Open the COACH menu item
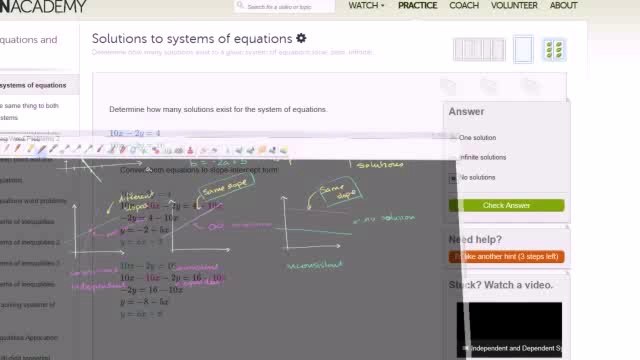Viewport: 640px width, 360px height. click(464, 5)
